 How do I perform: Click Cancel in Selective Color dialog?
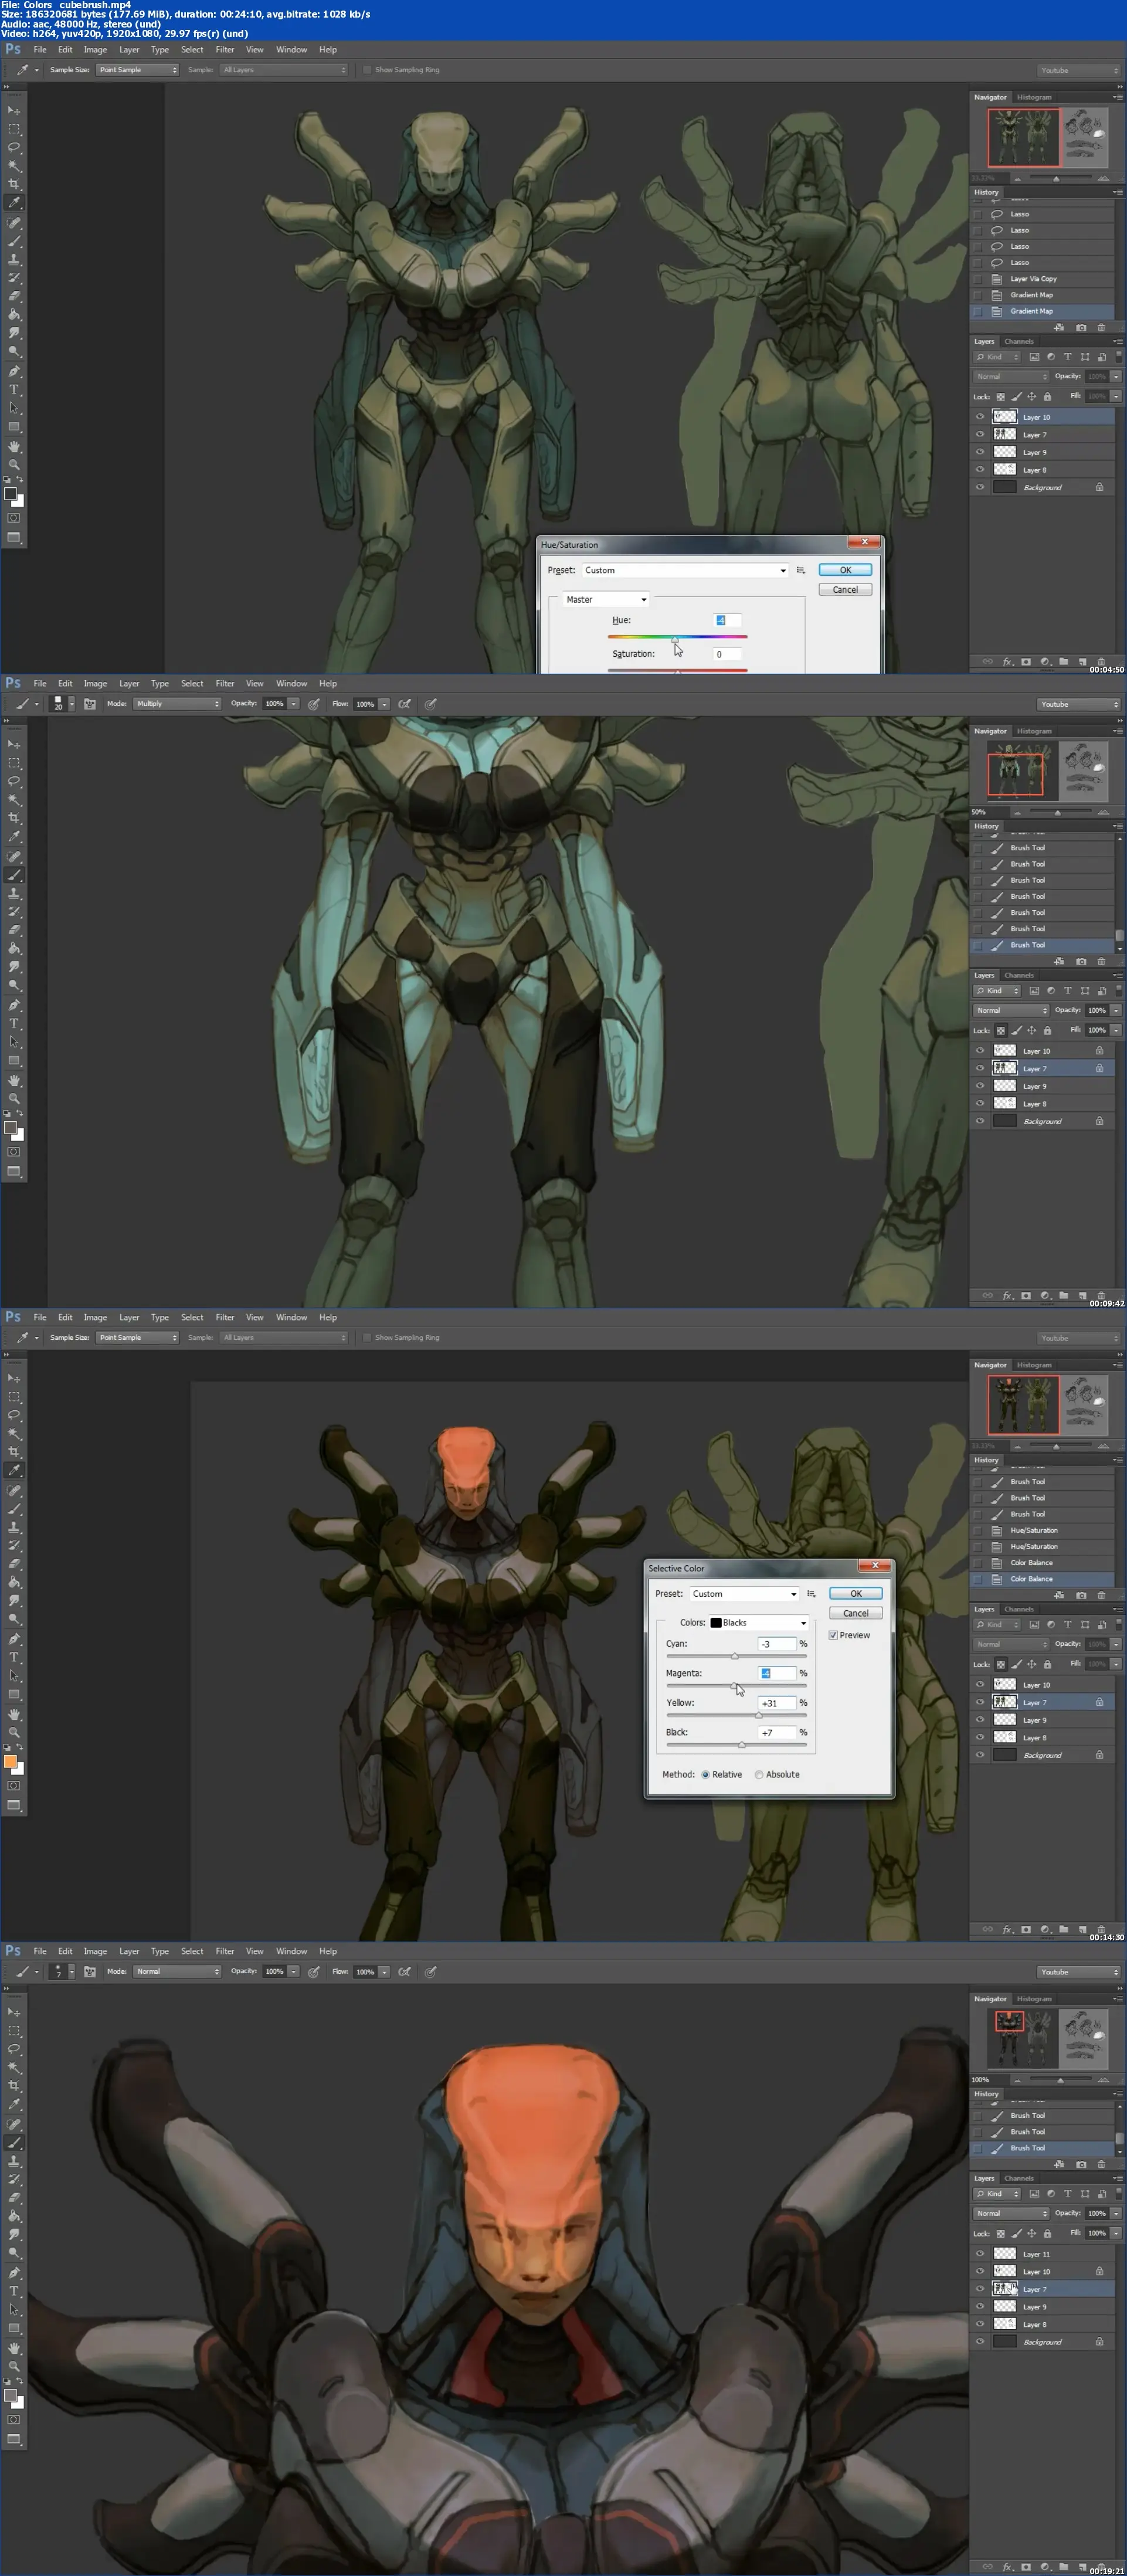(x=856, y=1613)
